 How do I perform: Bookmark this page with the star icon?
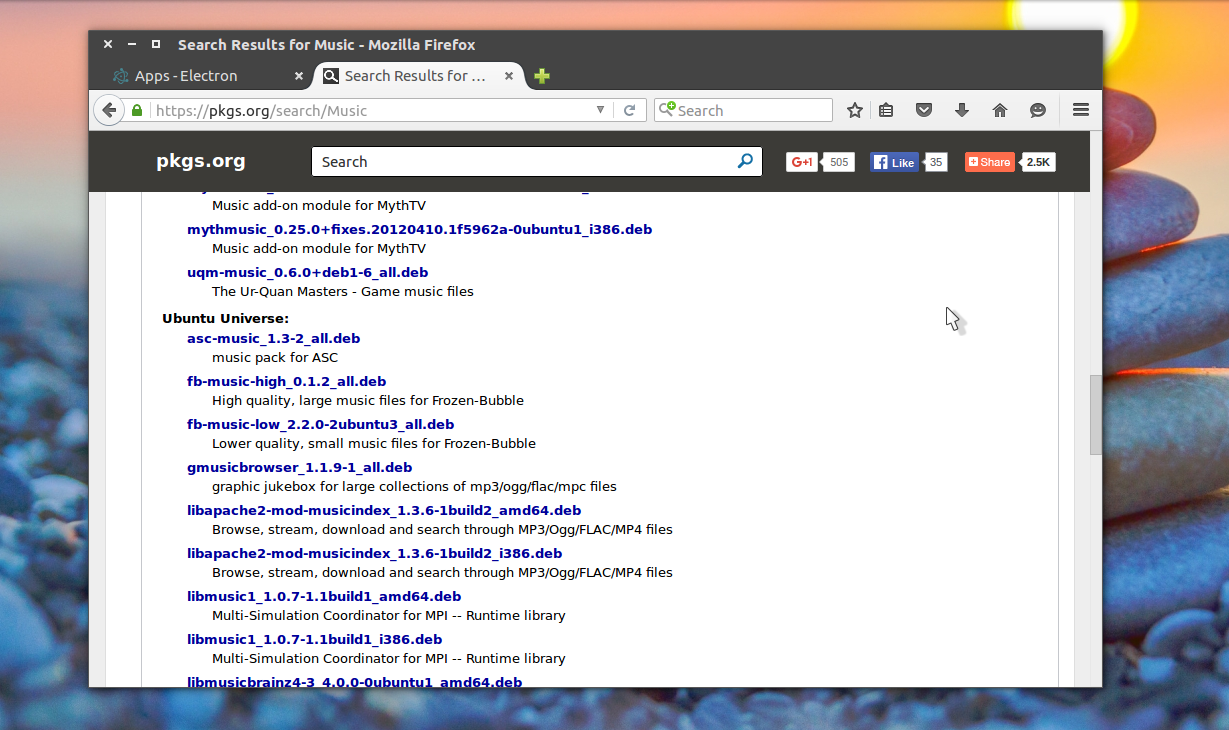[854, 110]
